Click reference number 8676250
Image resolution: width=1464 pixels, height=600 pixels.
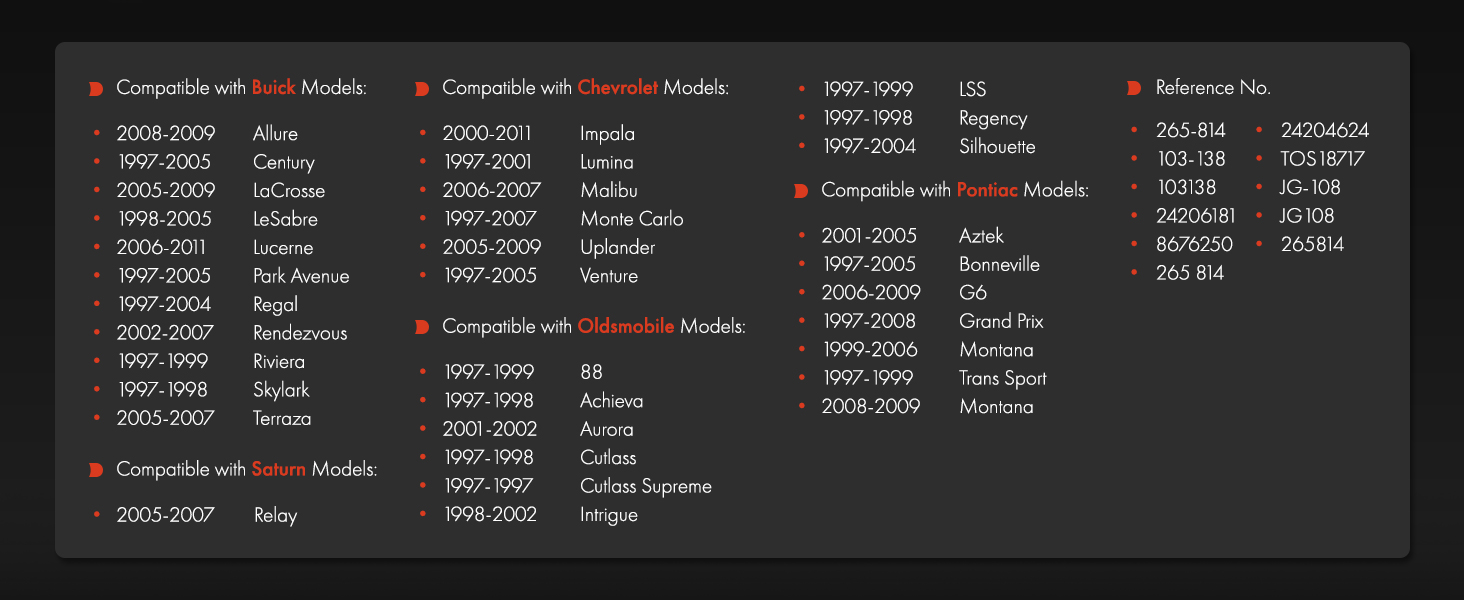pos(1194,244)
